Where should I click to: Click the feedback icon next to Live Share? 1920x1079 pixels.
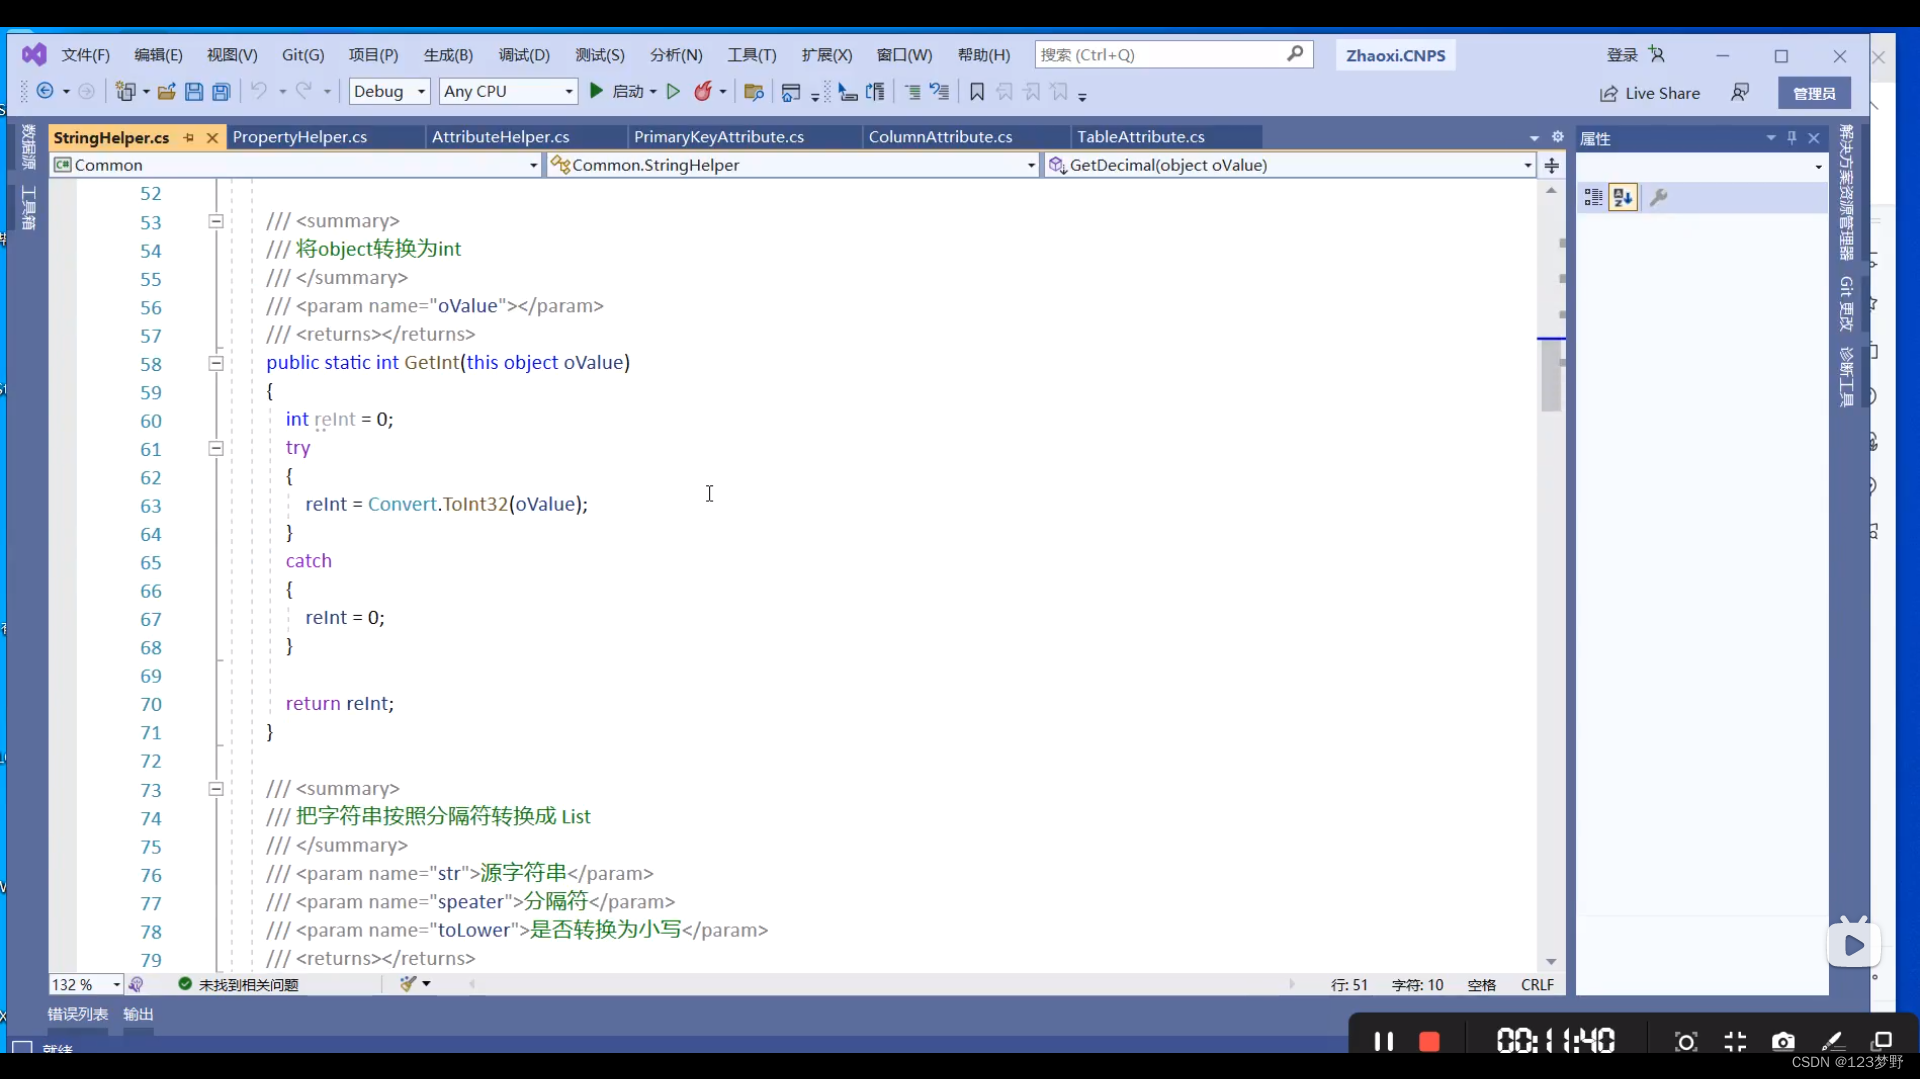pos(1740,92)
